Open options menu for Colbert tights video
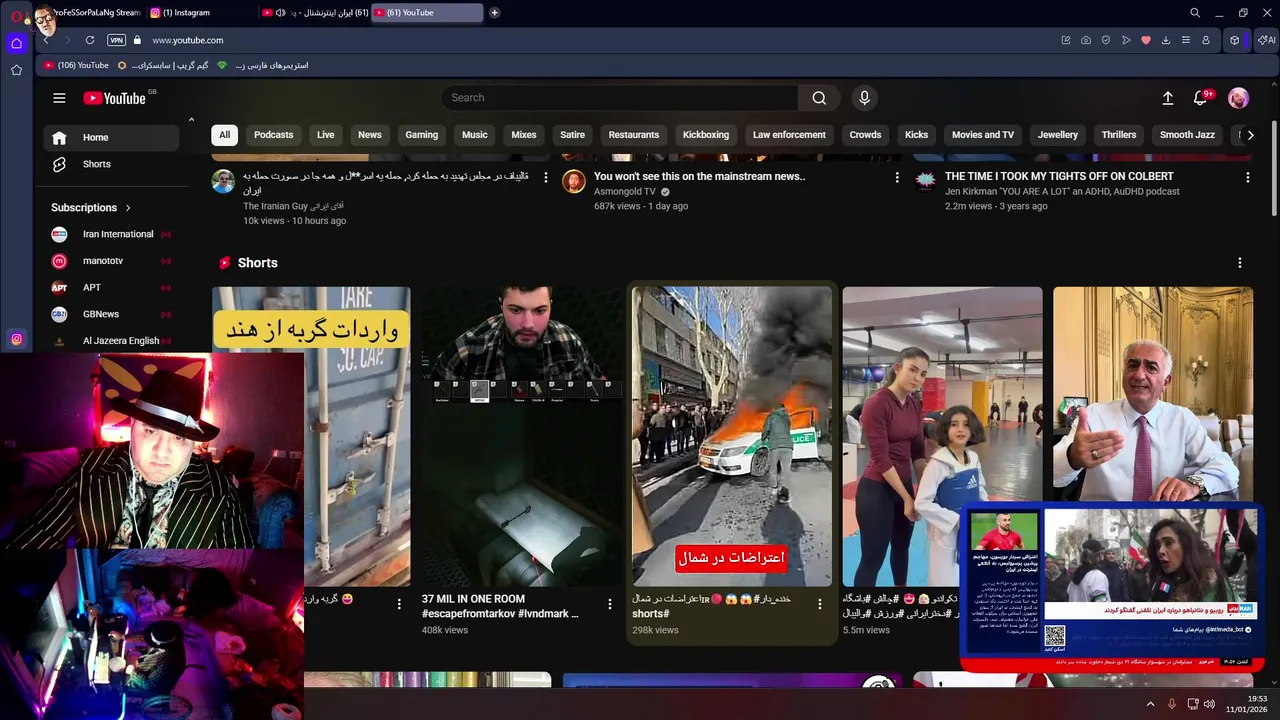This screenshot has width=1280, height=720. click(1247, 177)
